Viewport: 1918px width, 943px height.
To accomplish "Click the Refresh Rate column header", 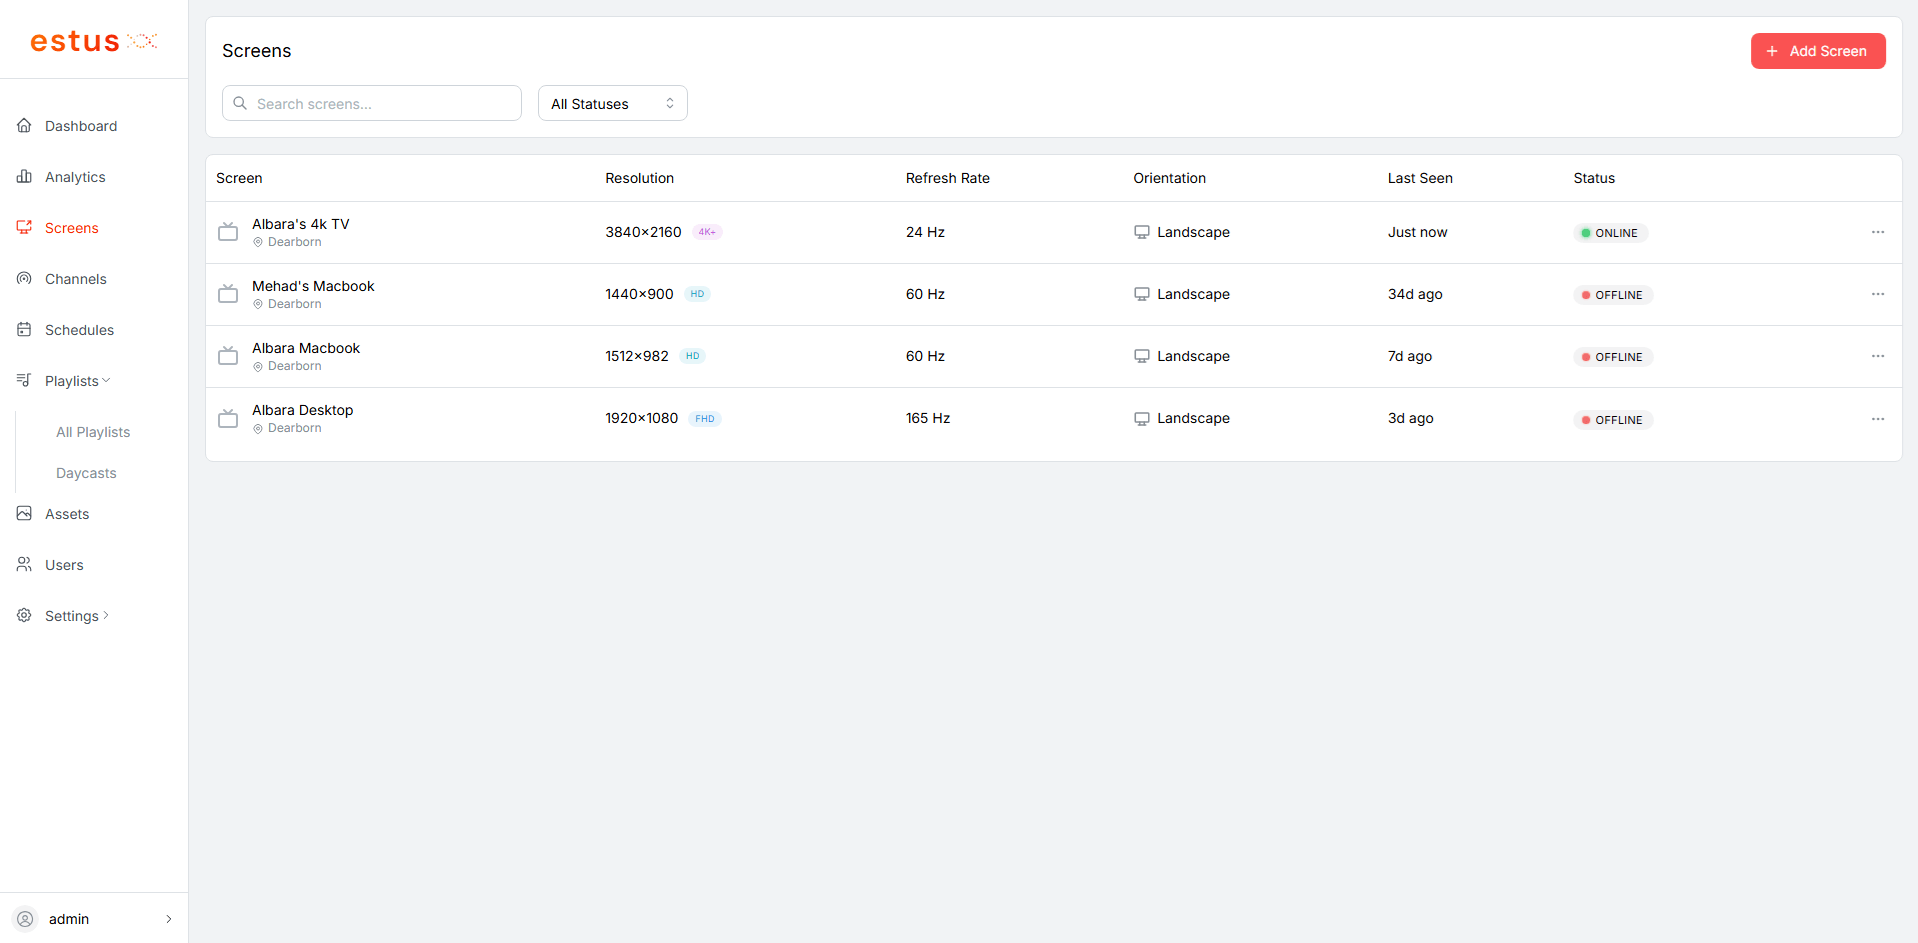I will (947, 178).
